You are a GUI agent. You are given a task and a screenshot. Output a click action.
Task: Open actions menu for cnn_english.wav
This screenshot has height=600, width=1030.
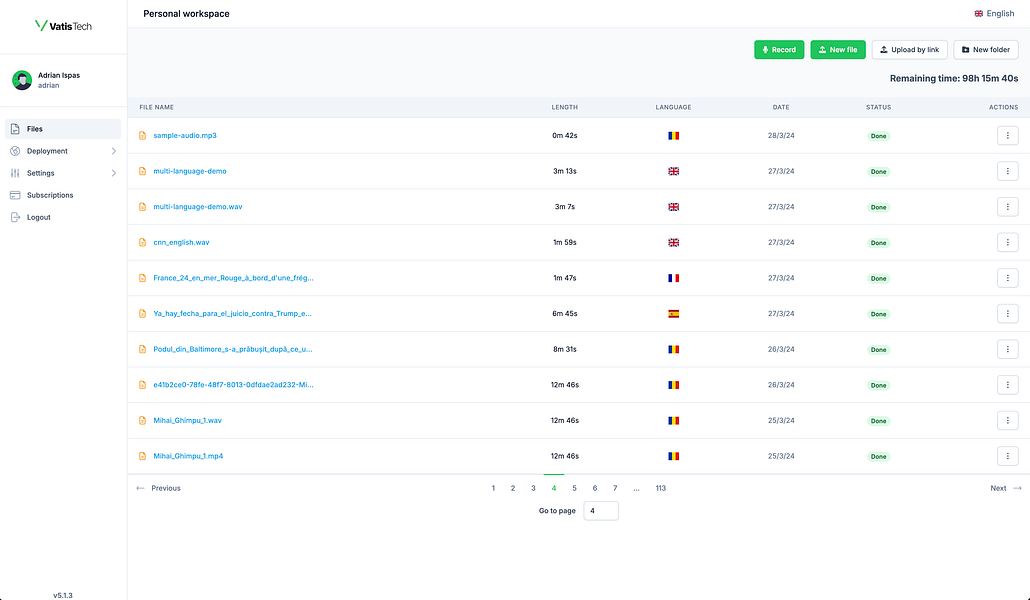tap(1007, 242)
